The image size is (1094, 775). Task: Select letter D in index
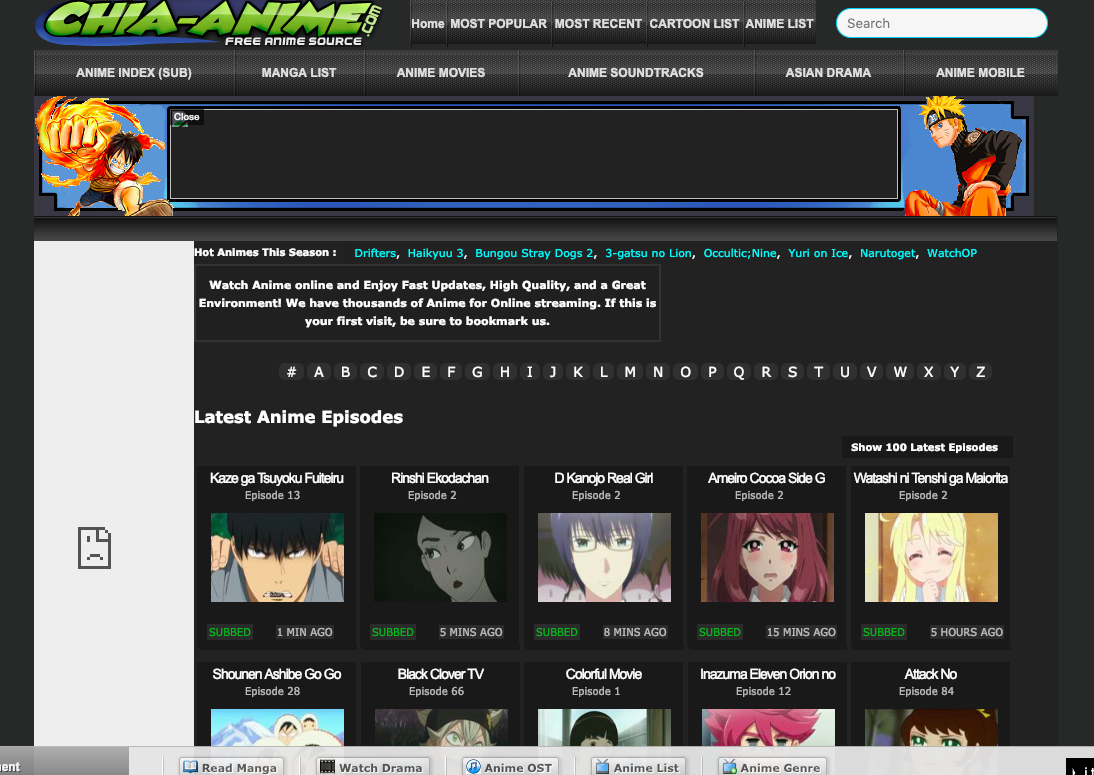[x=399, y=372]
